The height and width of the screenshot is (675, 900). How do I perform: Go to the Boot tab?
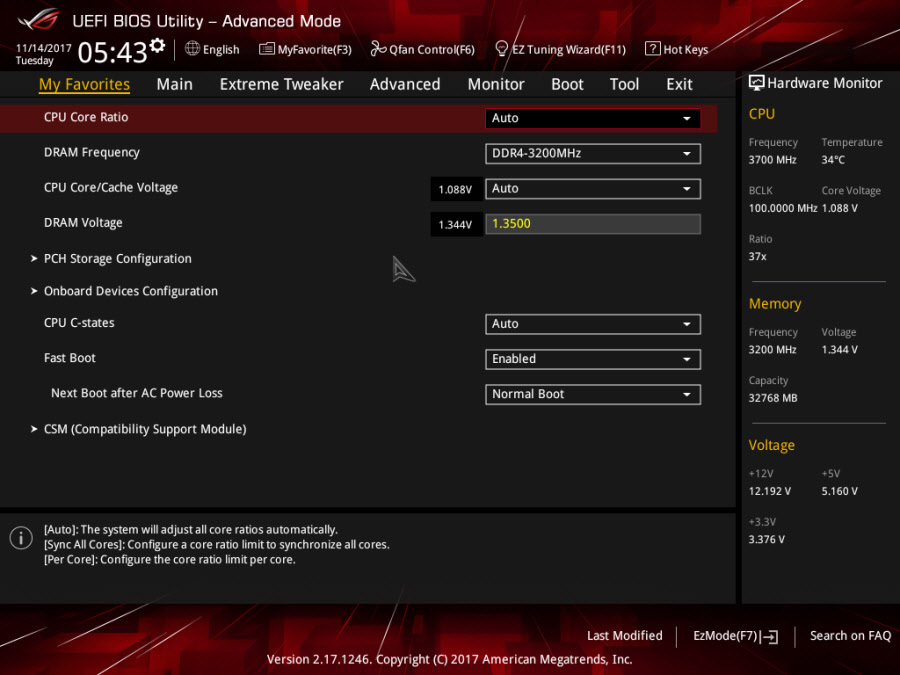click(x=567, y=84)
